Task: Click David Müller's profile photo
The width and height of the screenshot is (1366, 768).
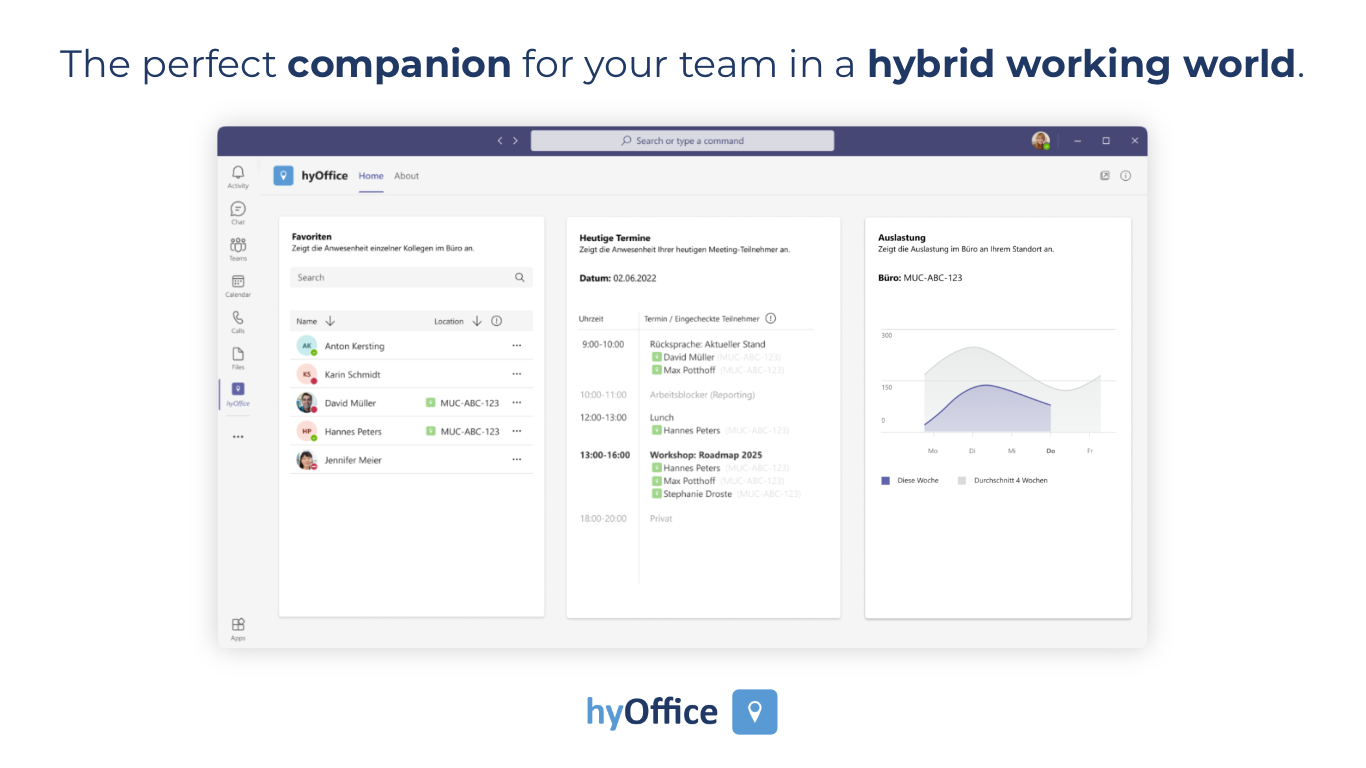Action: click(x=306, y=403)
